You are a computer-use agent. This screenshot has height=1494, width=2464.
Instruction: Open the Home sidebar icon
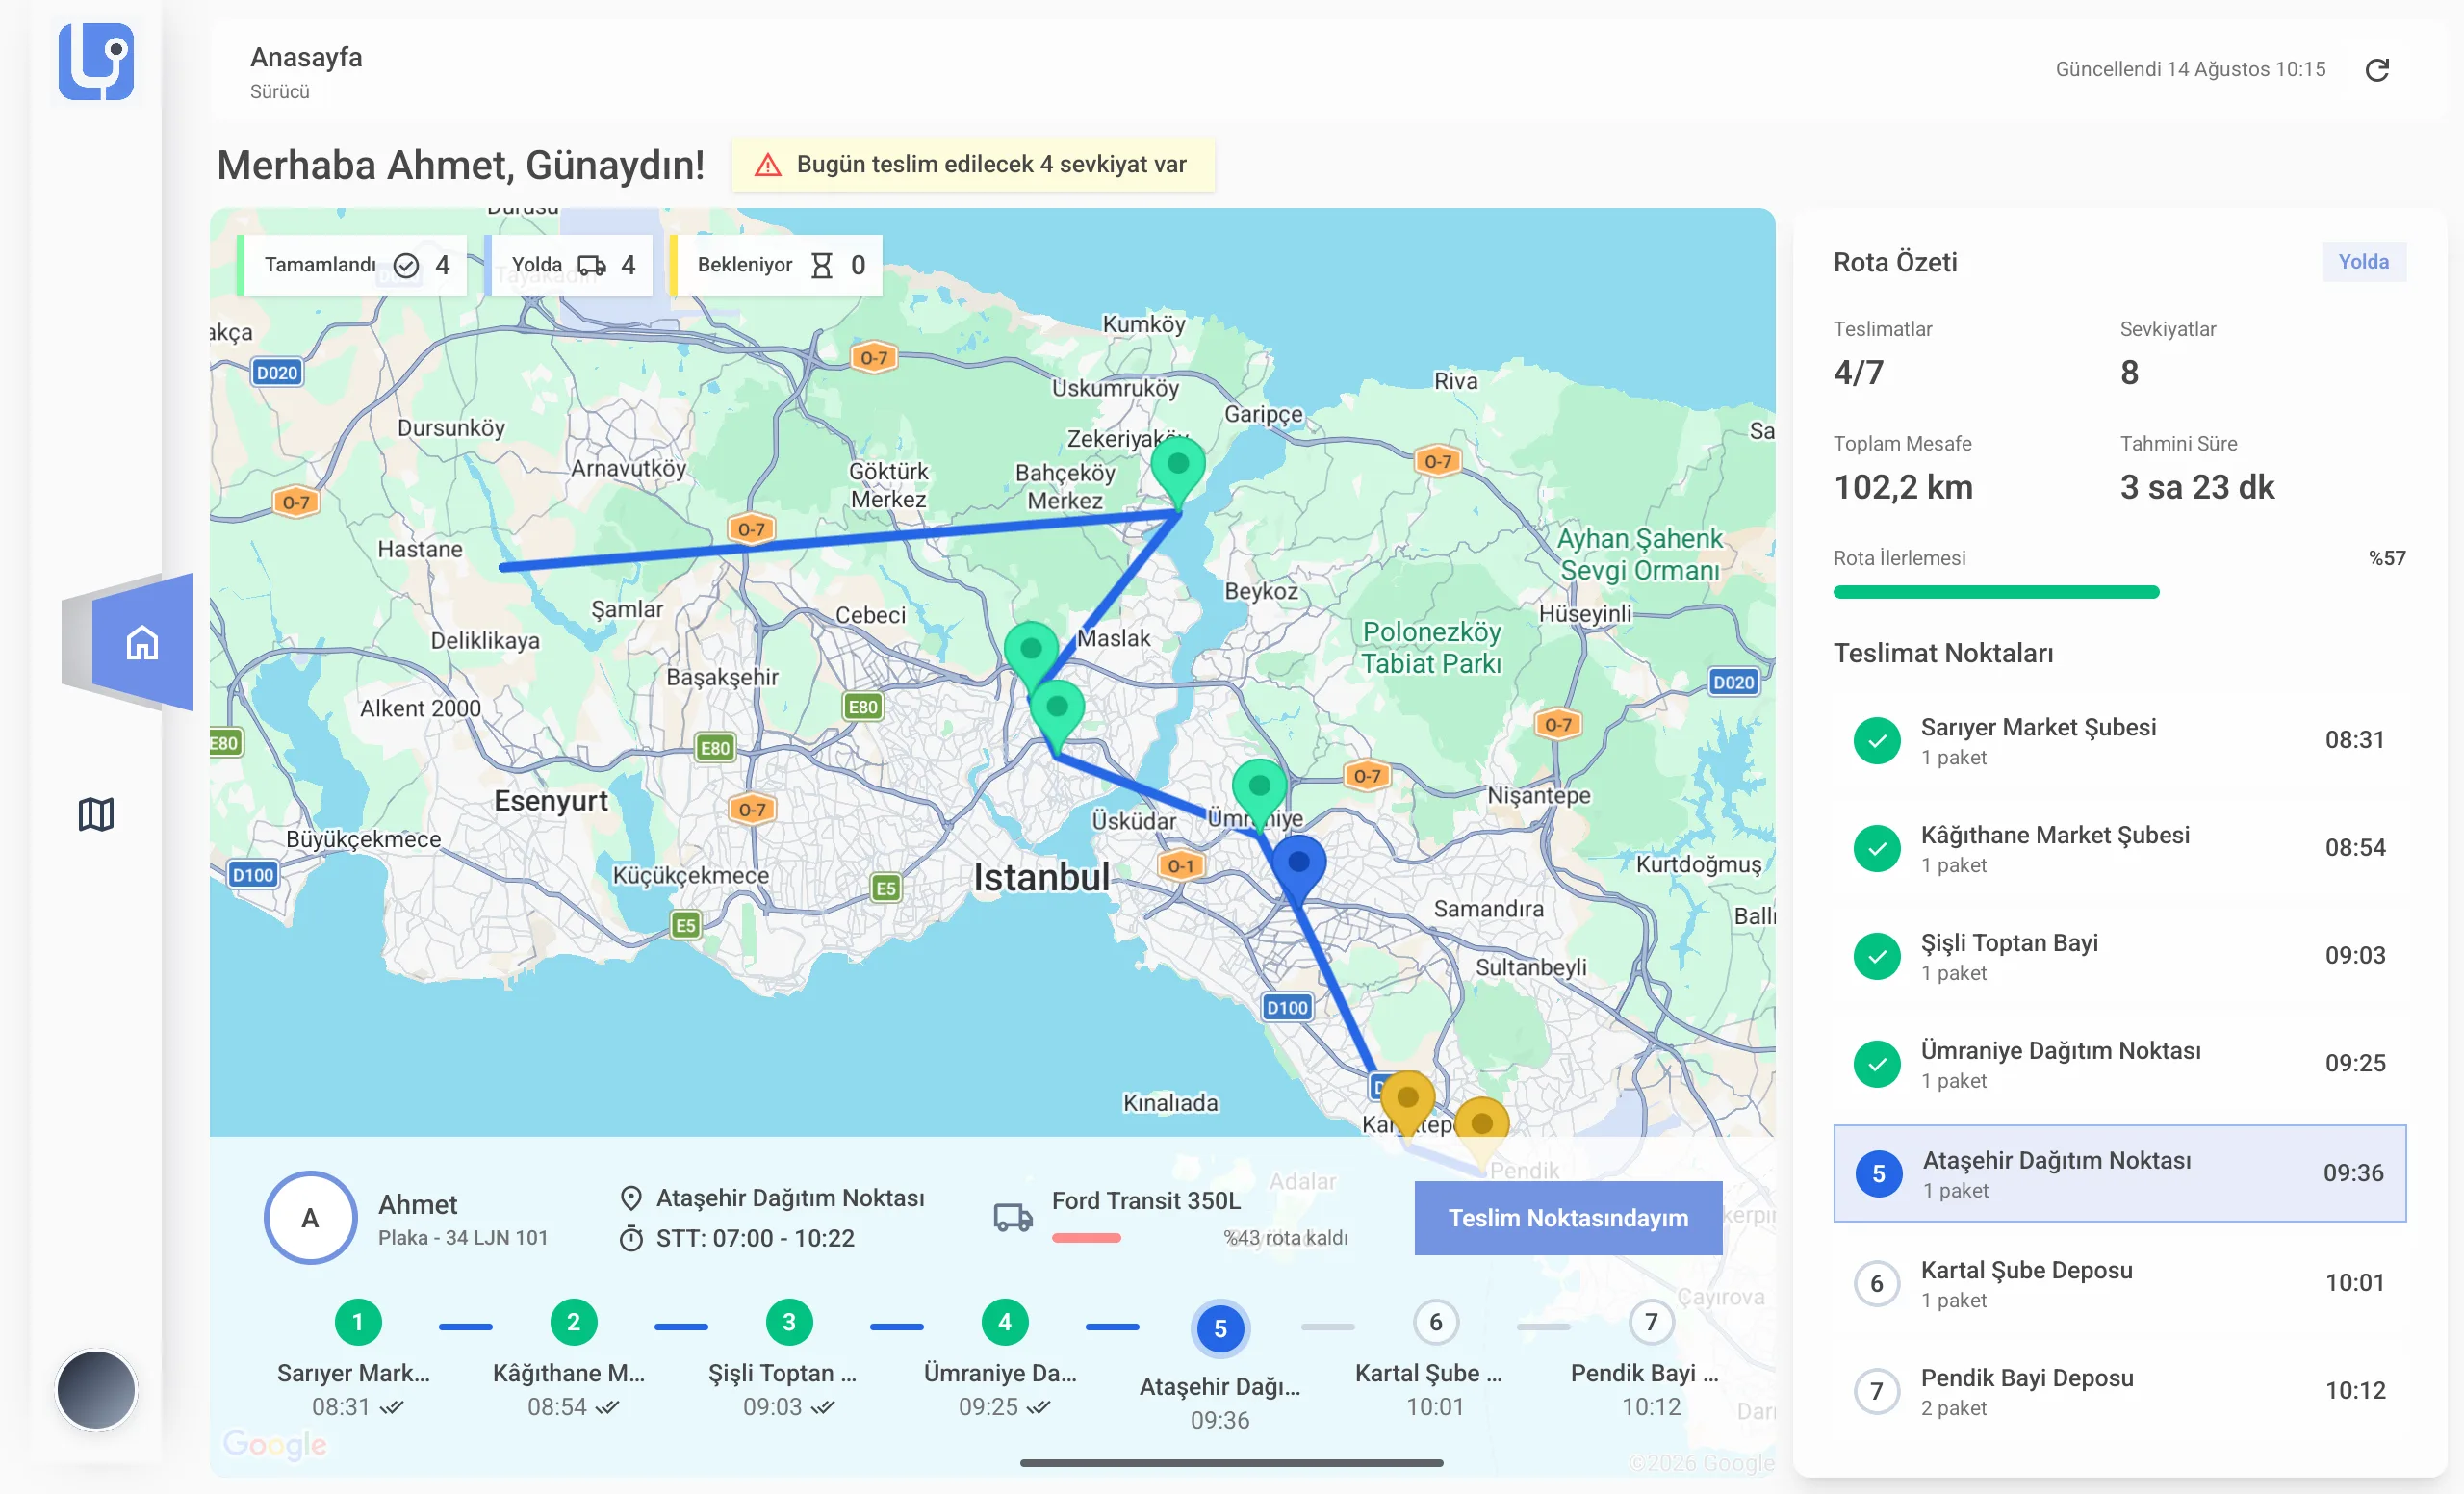pyautogui.click(x=142, y=642)
